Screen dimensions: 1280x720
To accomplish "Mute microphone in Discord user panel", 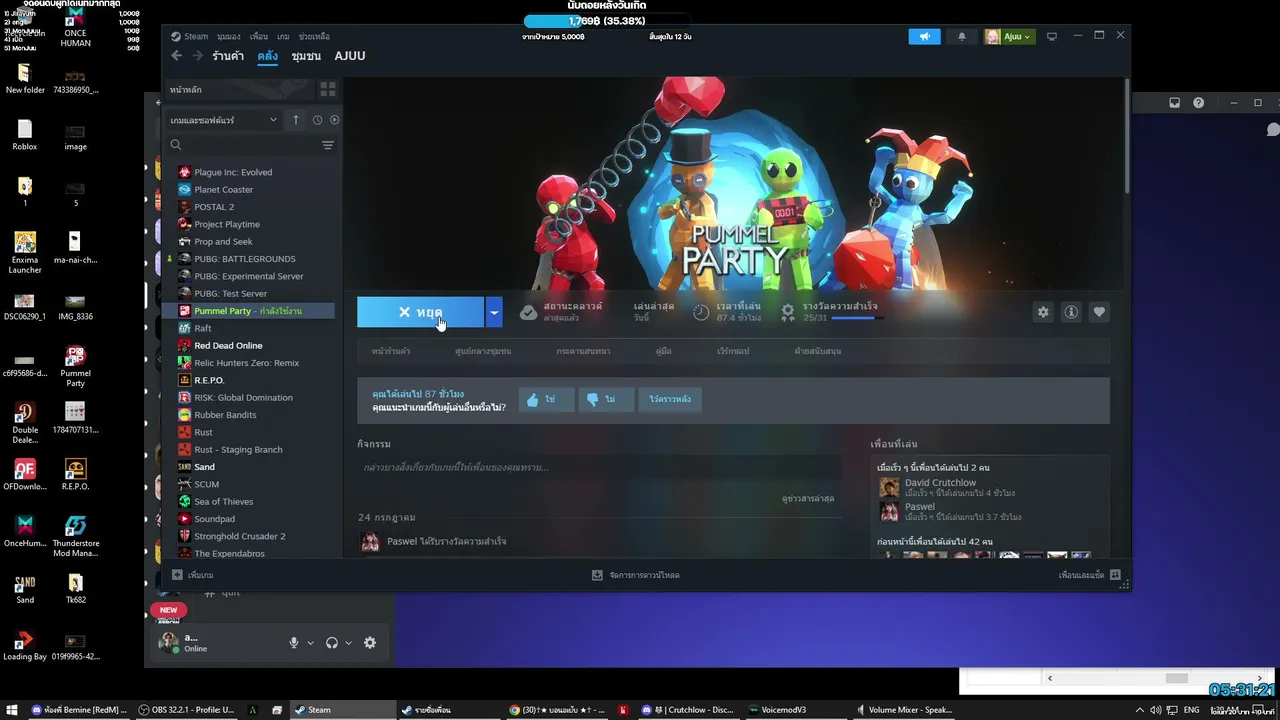I will pyautogui.click(x=294, y=643).
